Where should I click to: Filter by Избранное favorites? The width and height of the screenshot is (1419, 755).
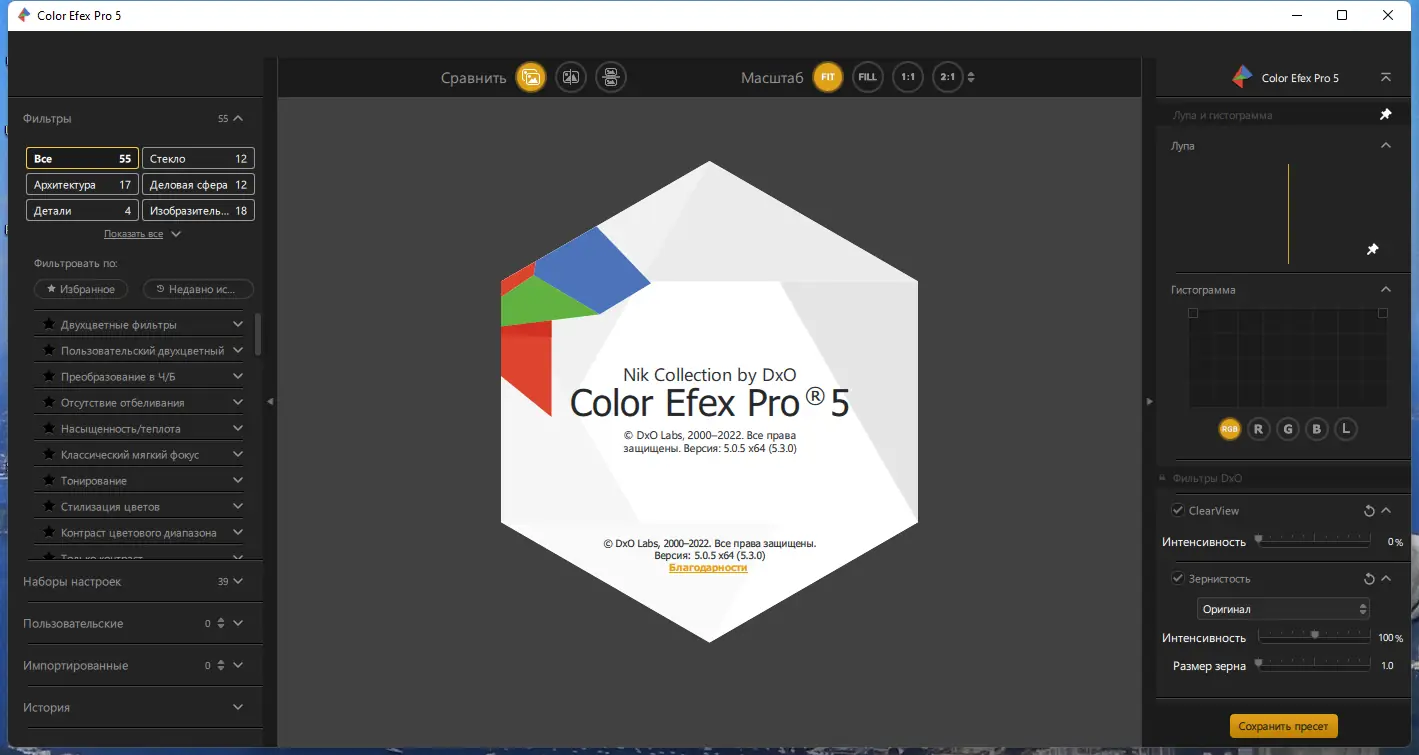(x=81, y=289)
